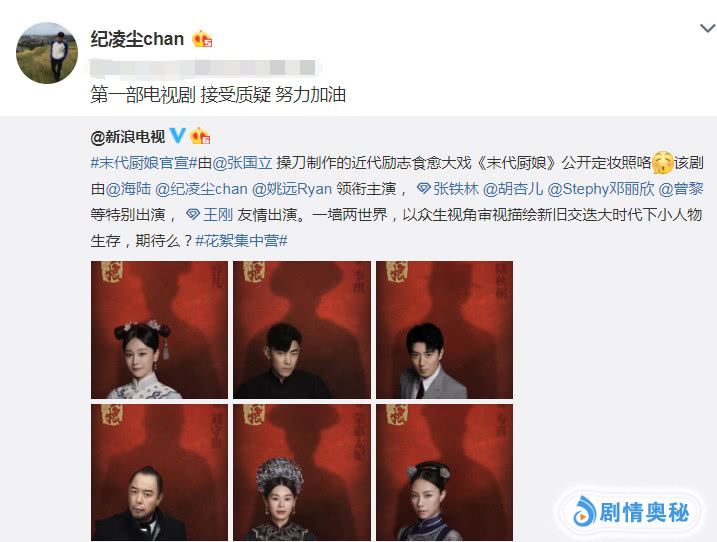Open the @新浪电视 account link
This screenshot has width=717, height=542.
(x=128, y=136)
